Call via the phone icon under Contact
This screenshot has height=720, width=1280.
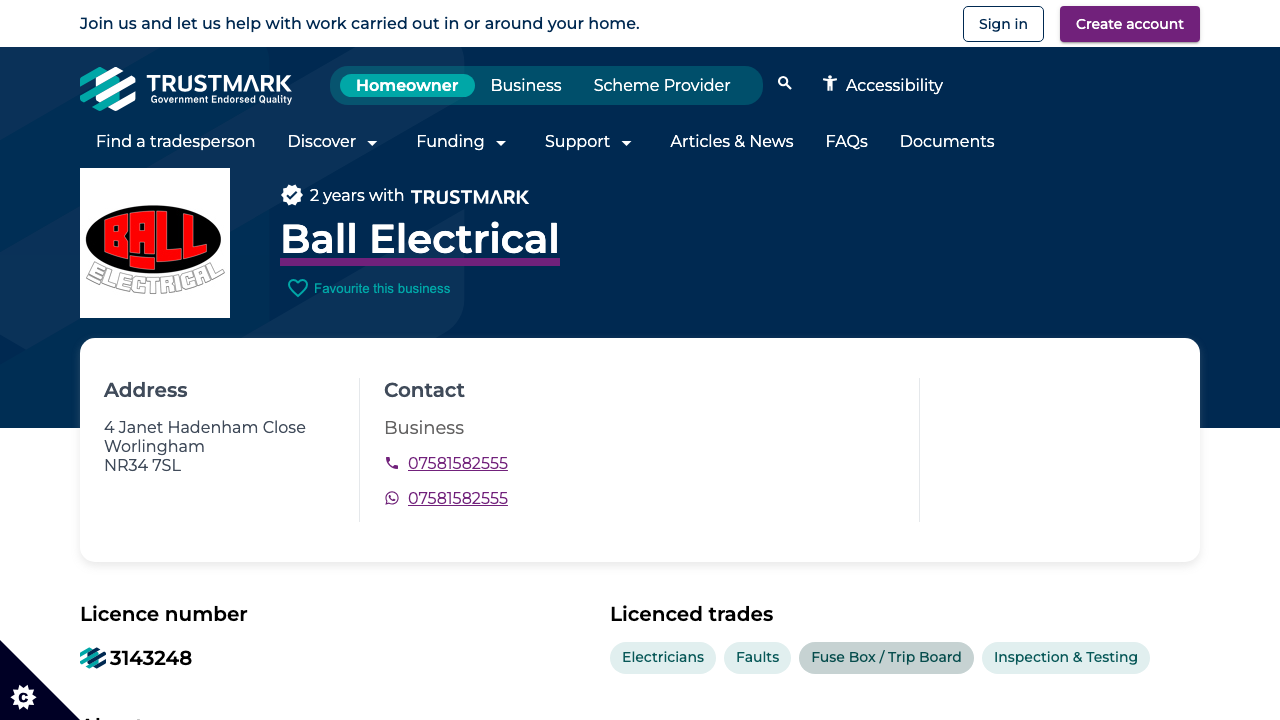(x=391, y=463)
